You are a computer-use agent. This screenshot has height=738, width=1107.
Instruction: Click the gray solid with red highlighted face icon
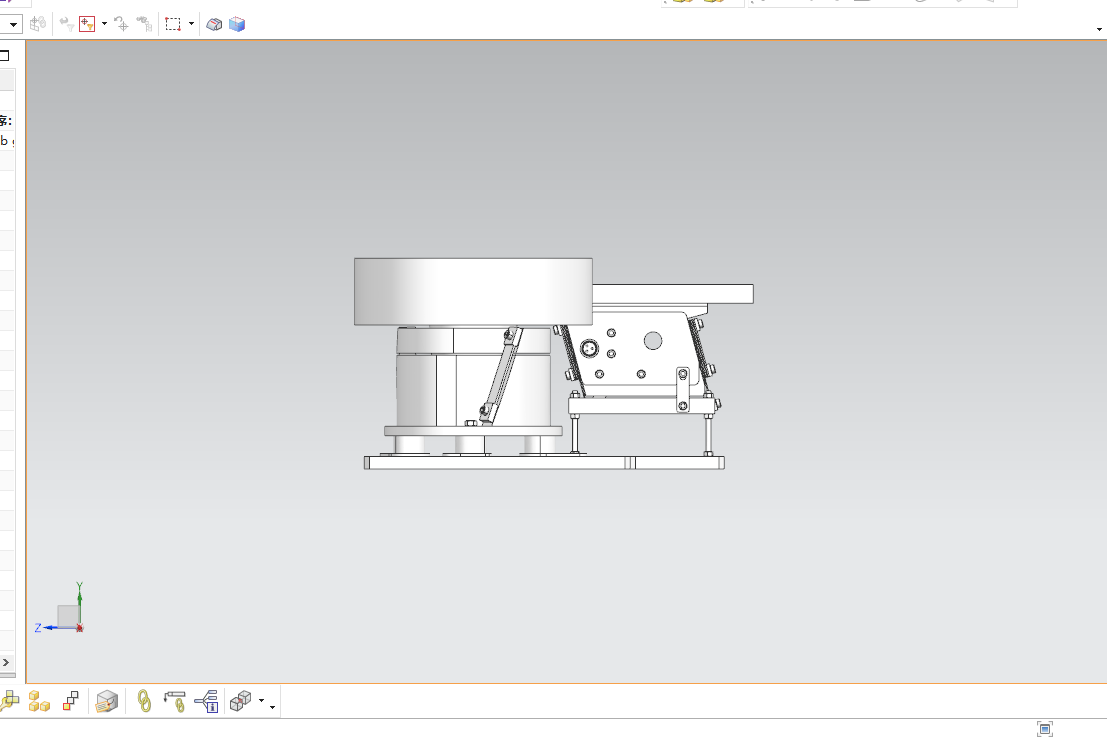pos(214,25)
